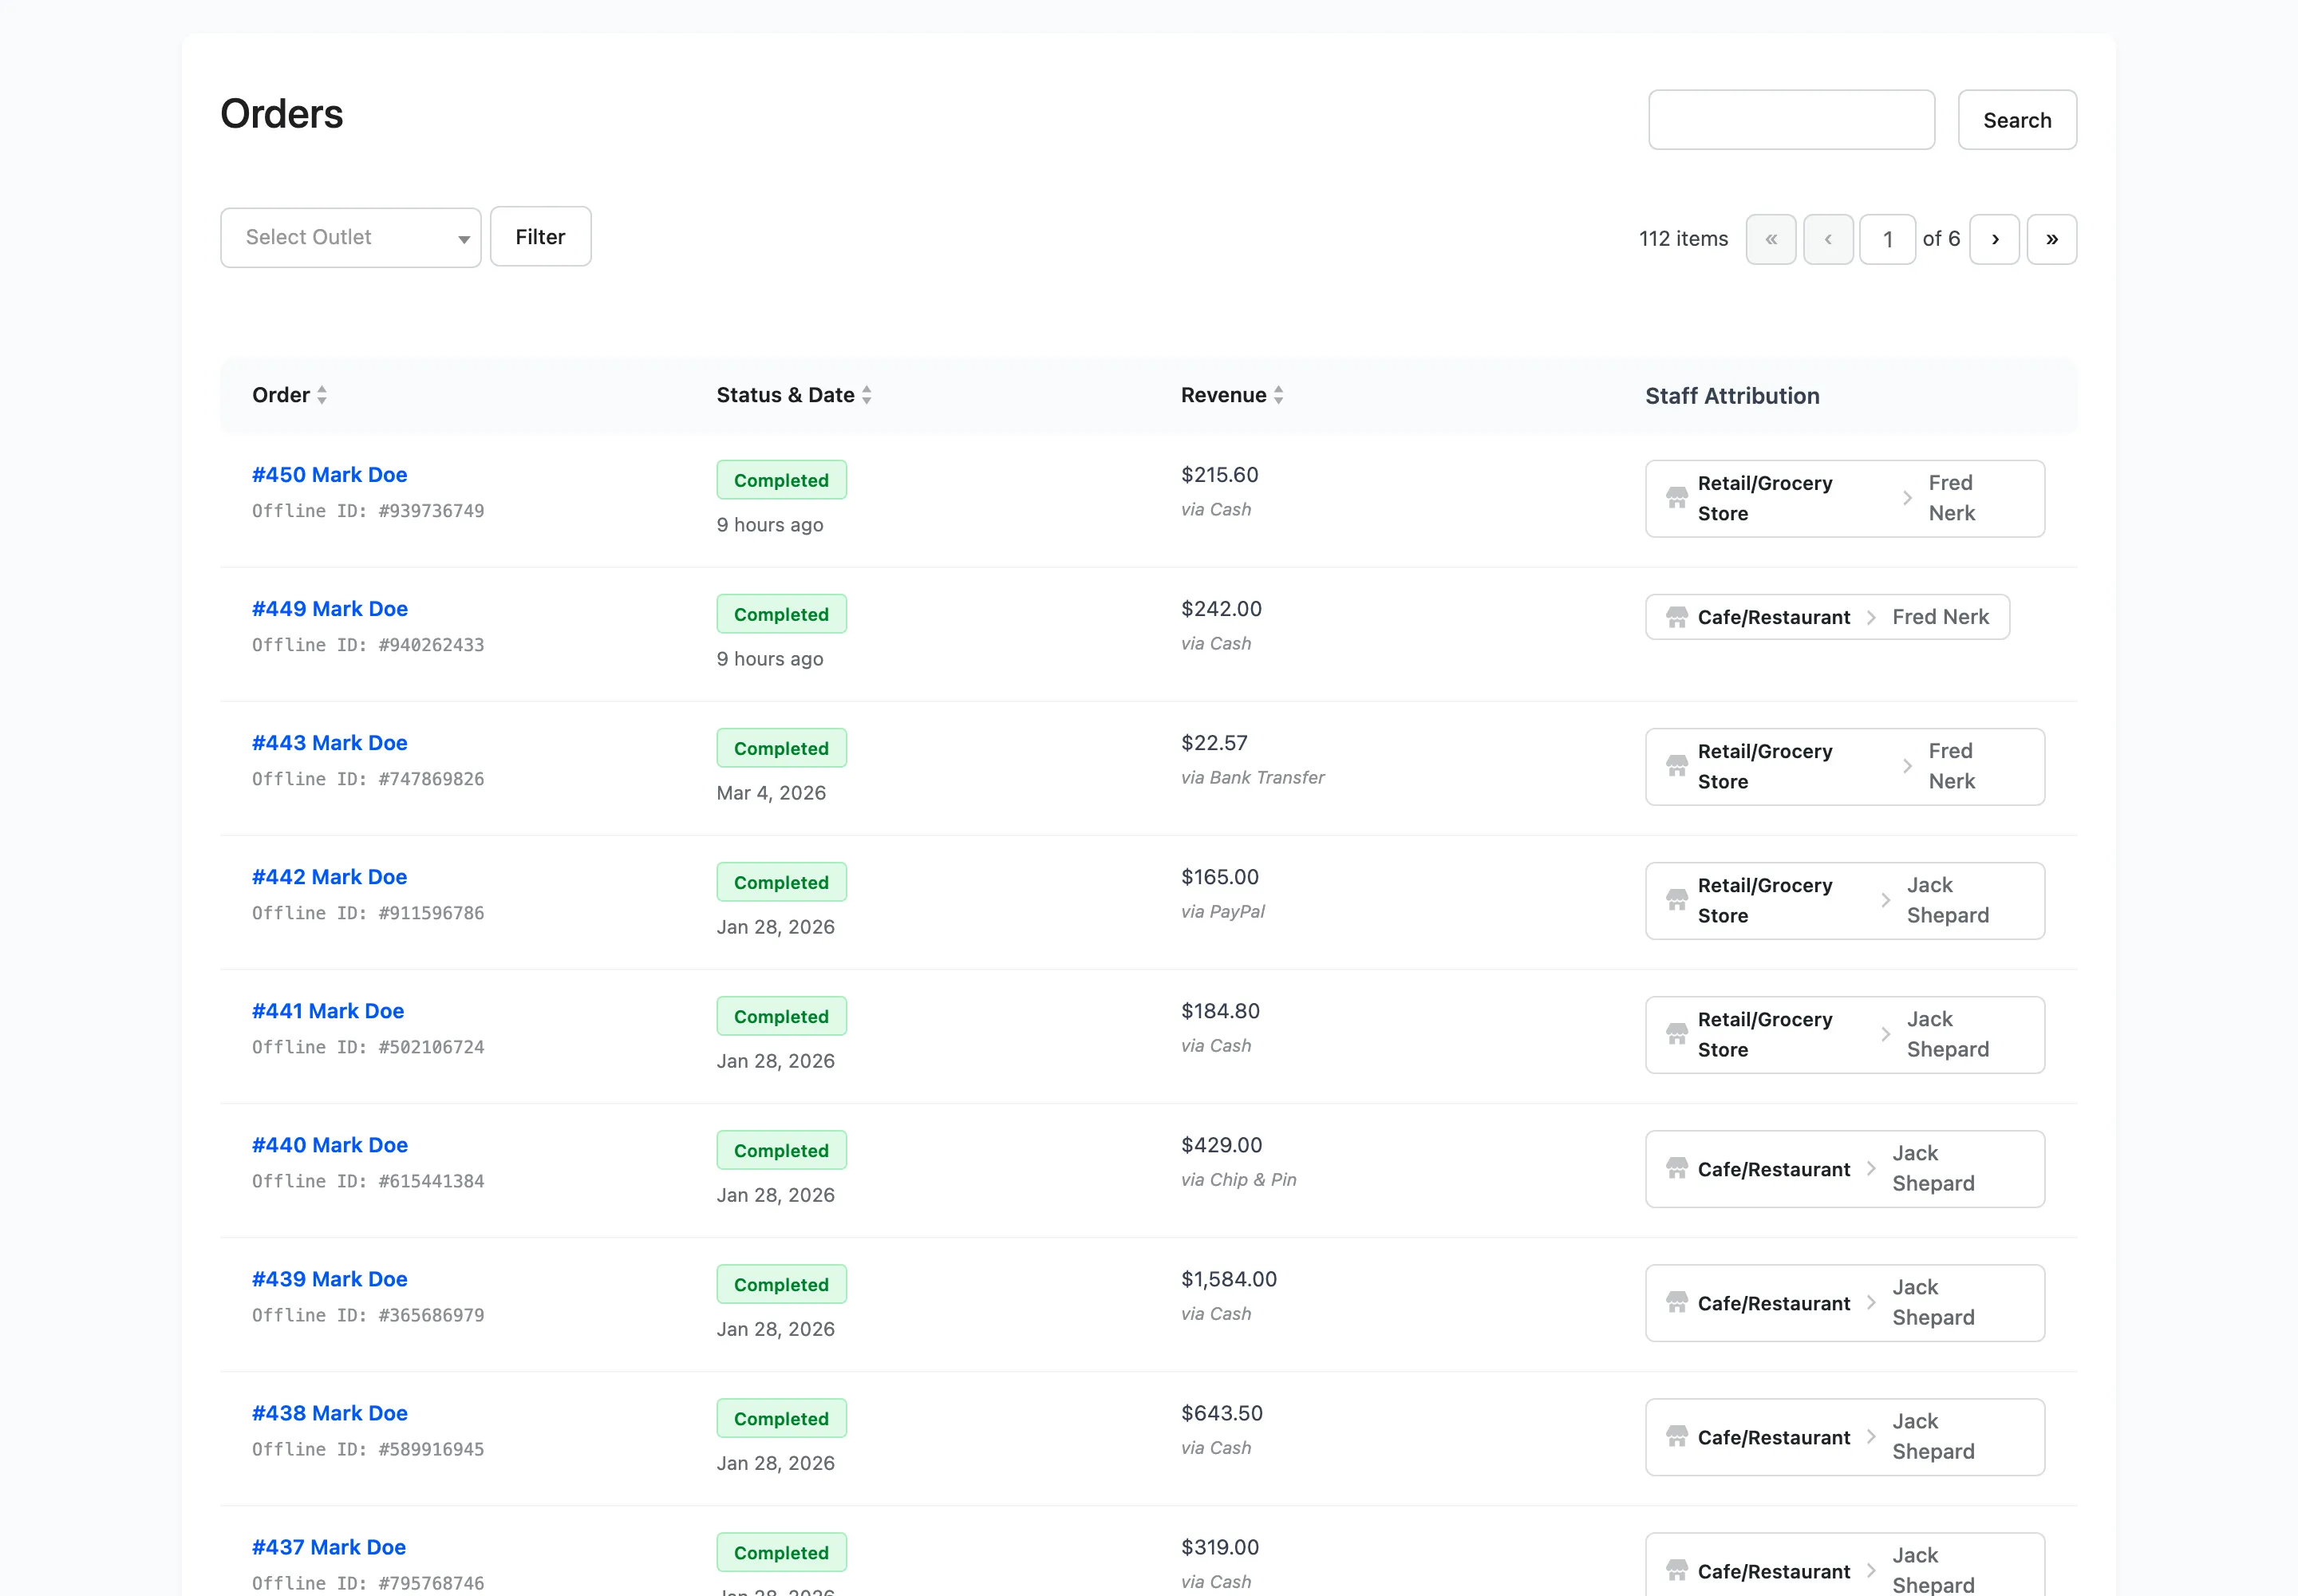
Task: Open order #442 Mark Doe
Action: point(329,877)
